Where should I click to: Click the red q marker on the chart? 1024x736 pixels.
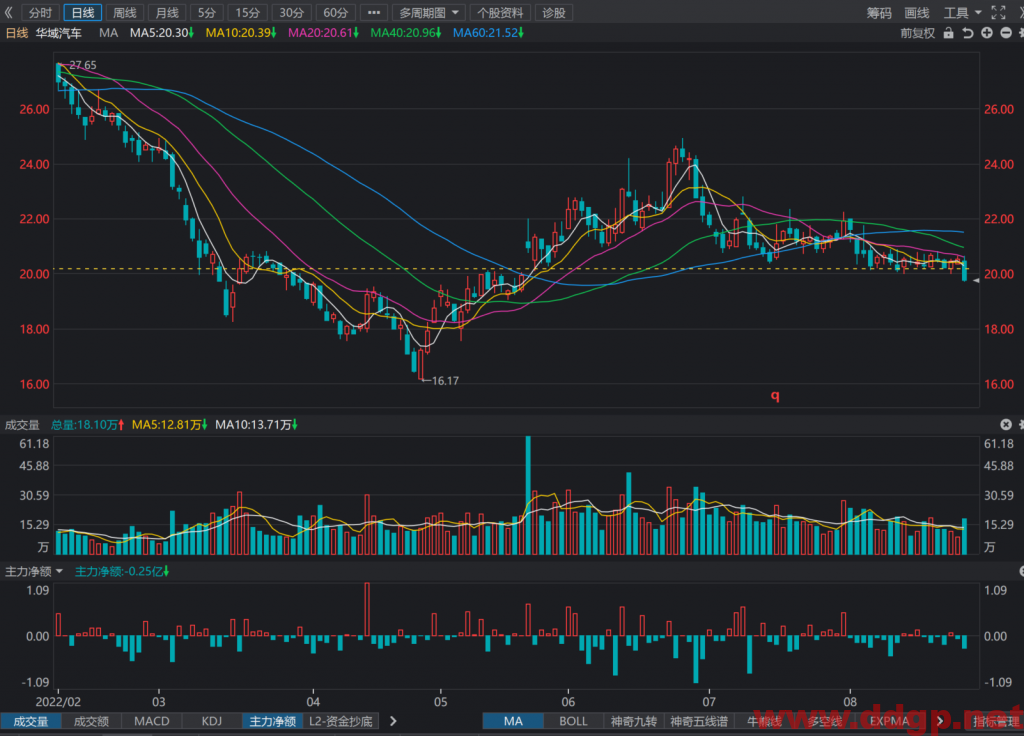tap(775, 395)
